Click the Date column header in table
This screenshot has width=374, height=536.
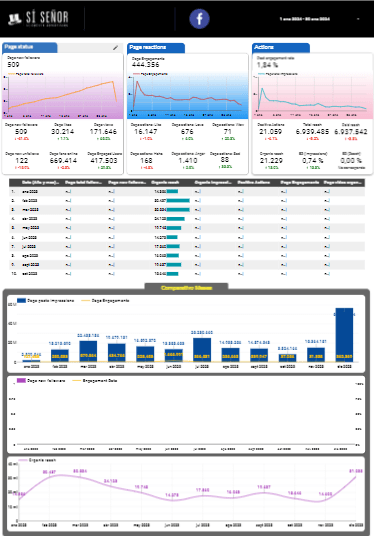40,183
